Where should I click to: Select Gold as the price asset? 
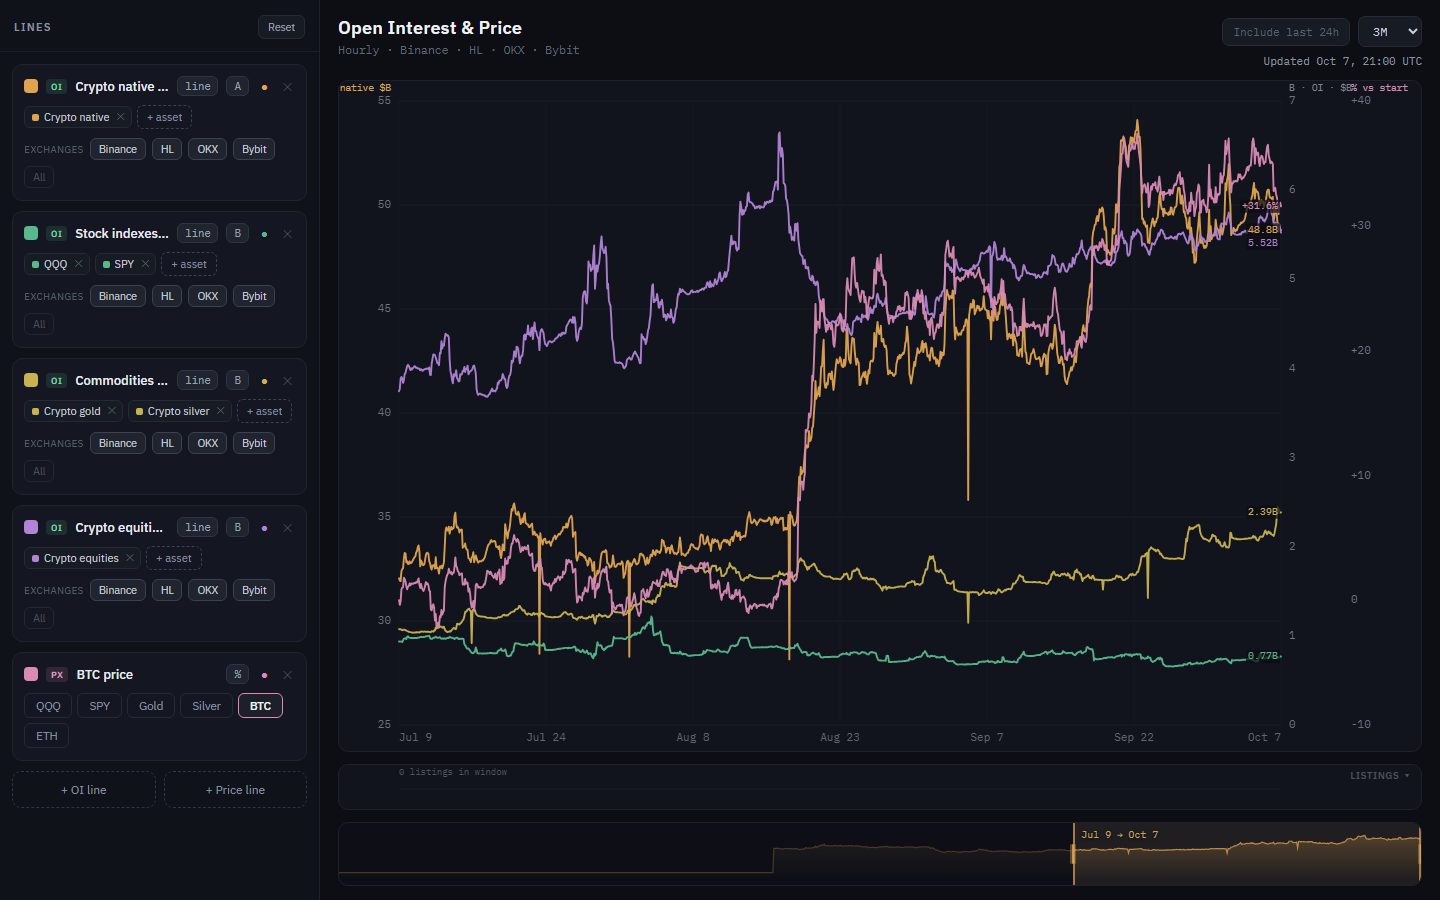tap(151, 706)
